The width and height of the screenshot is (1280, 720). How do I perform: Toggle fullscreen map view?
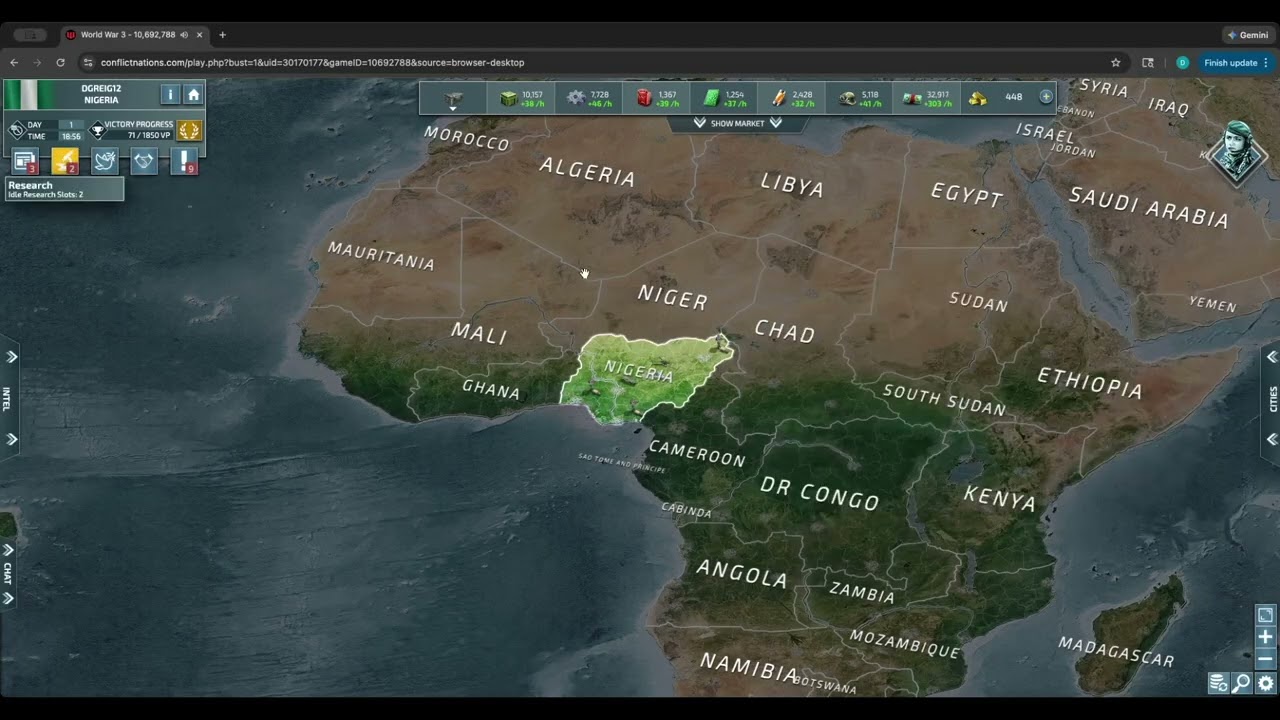(1265, 615)
